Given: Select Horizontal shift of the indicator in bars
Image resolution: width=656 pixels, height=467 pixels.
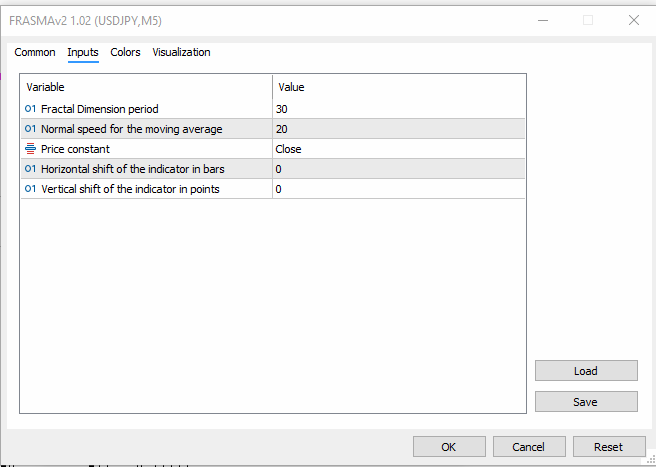Looking at the screenshot, I should click(x=133, y=169).
